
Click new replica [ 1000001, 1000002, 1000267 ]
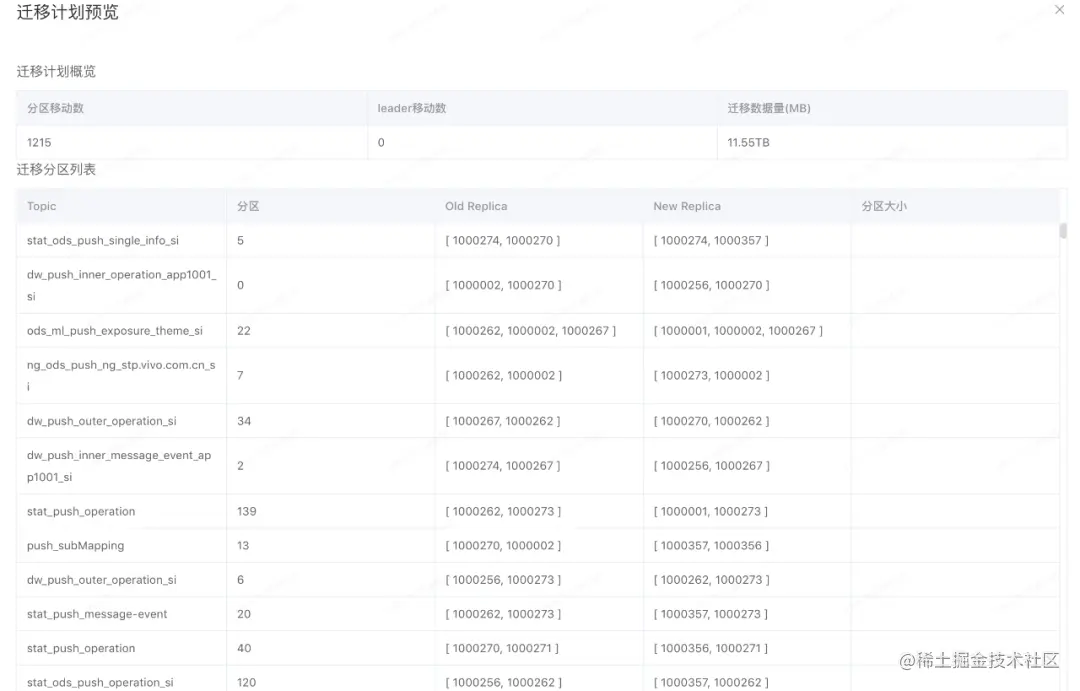click(738, 331)
